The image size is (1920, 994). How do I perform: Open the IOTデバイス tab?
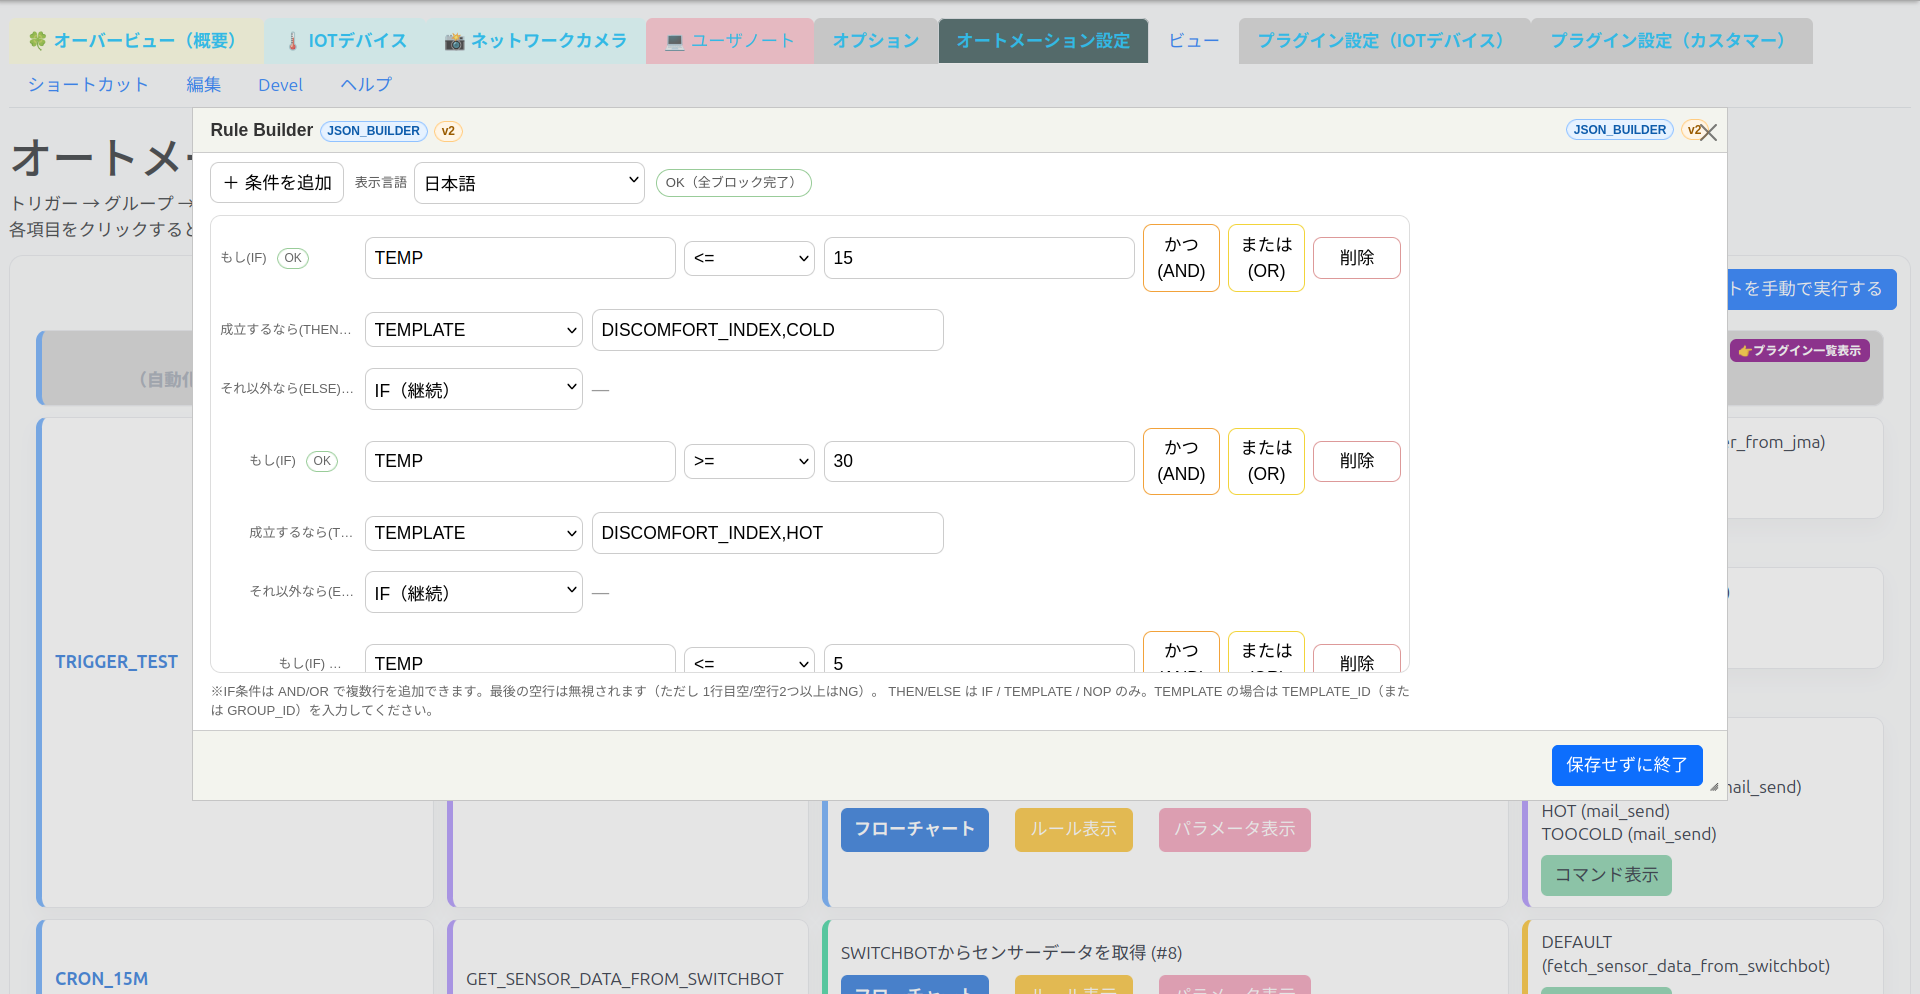346,41
